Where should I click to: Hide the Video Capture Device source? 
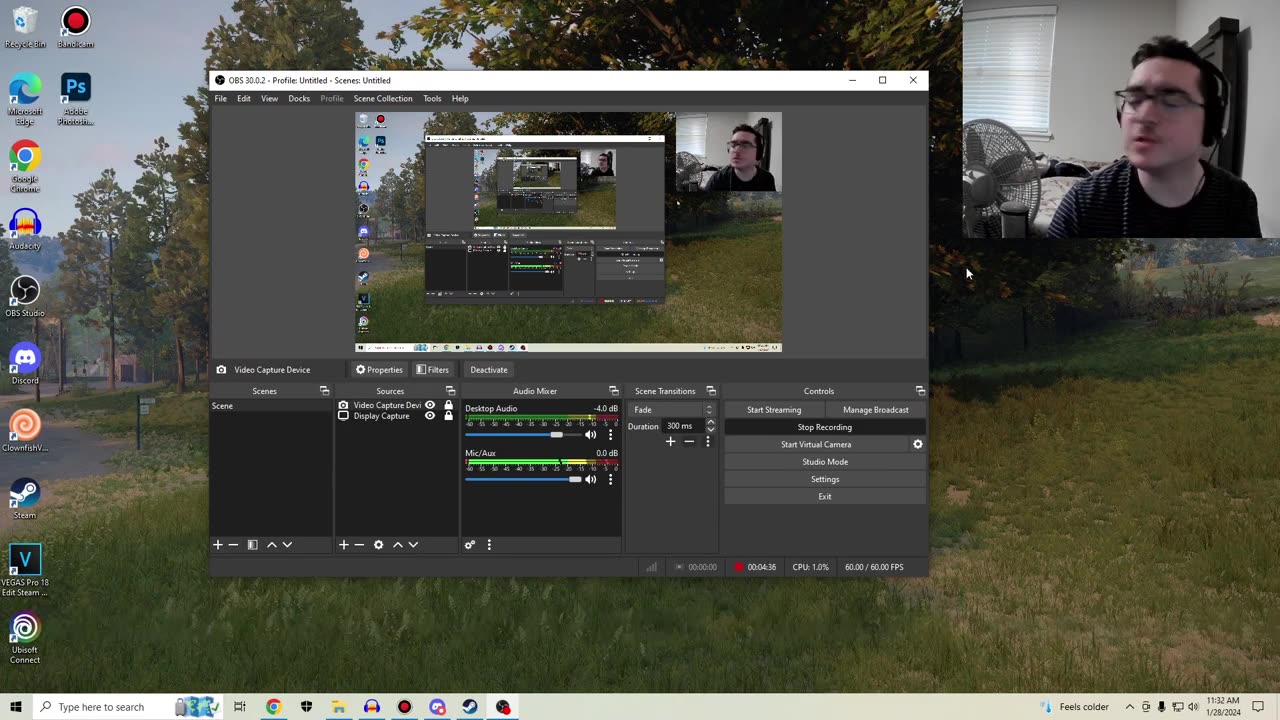(x=430, y=406)
